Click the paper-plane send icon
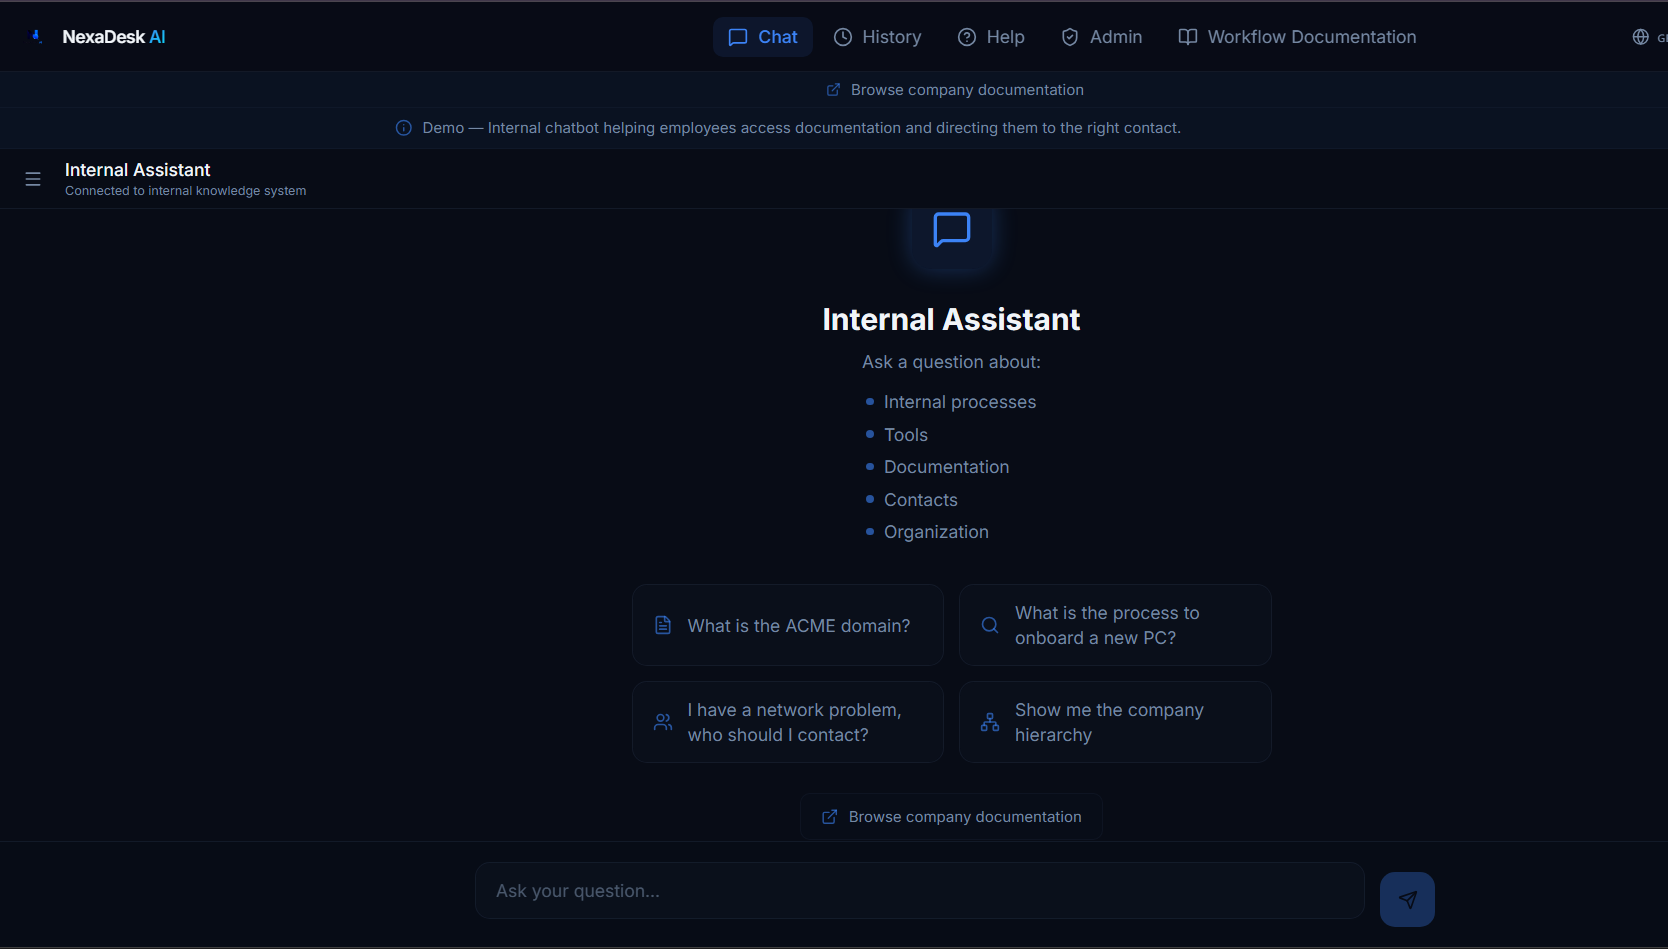The image size is (1668, 949). [1406, 898]
